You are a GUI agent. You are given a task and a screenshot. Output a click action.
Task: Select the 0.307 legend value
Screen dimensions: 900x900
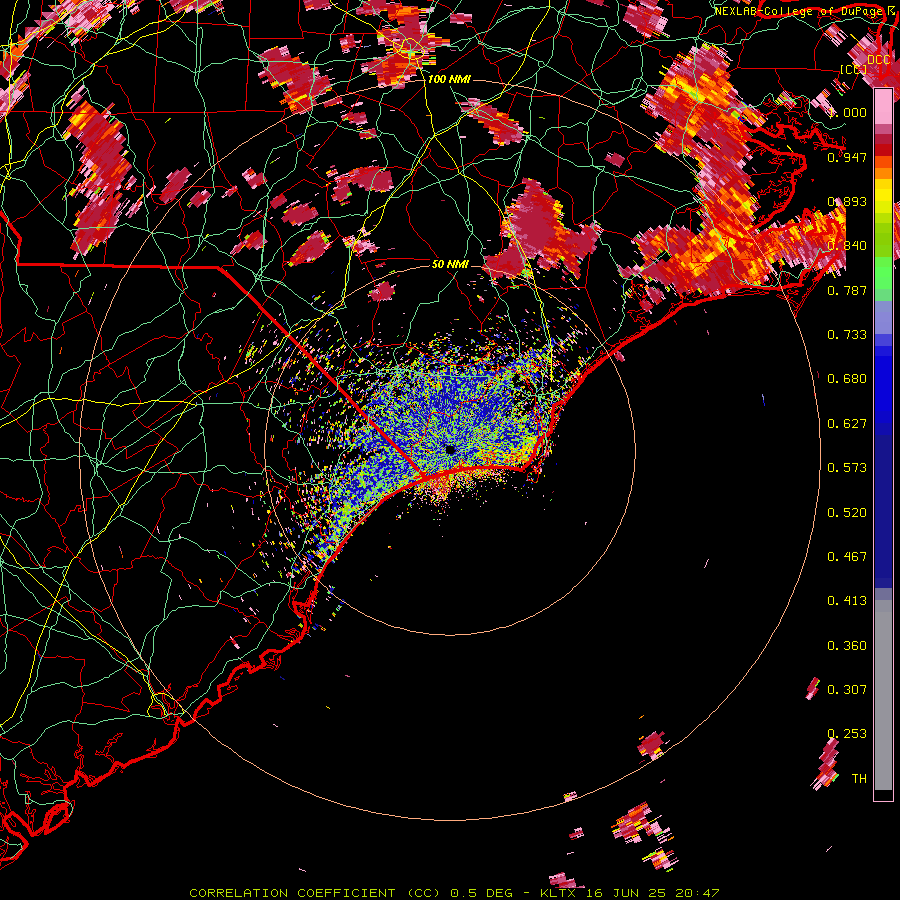[847, 690]
